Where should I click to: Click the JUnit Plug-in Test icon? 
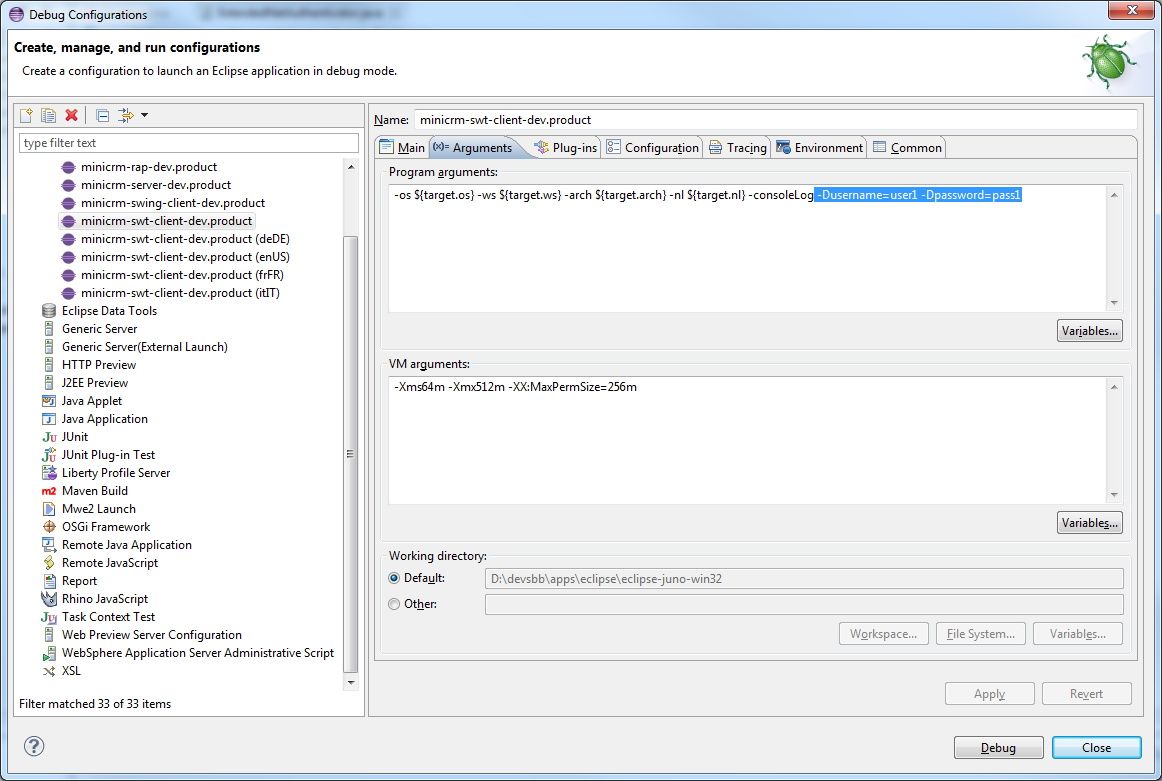49,455
